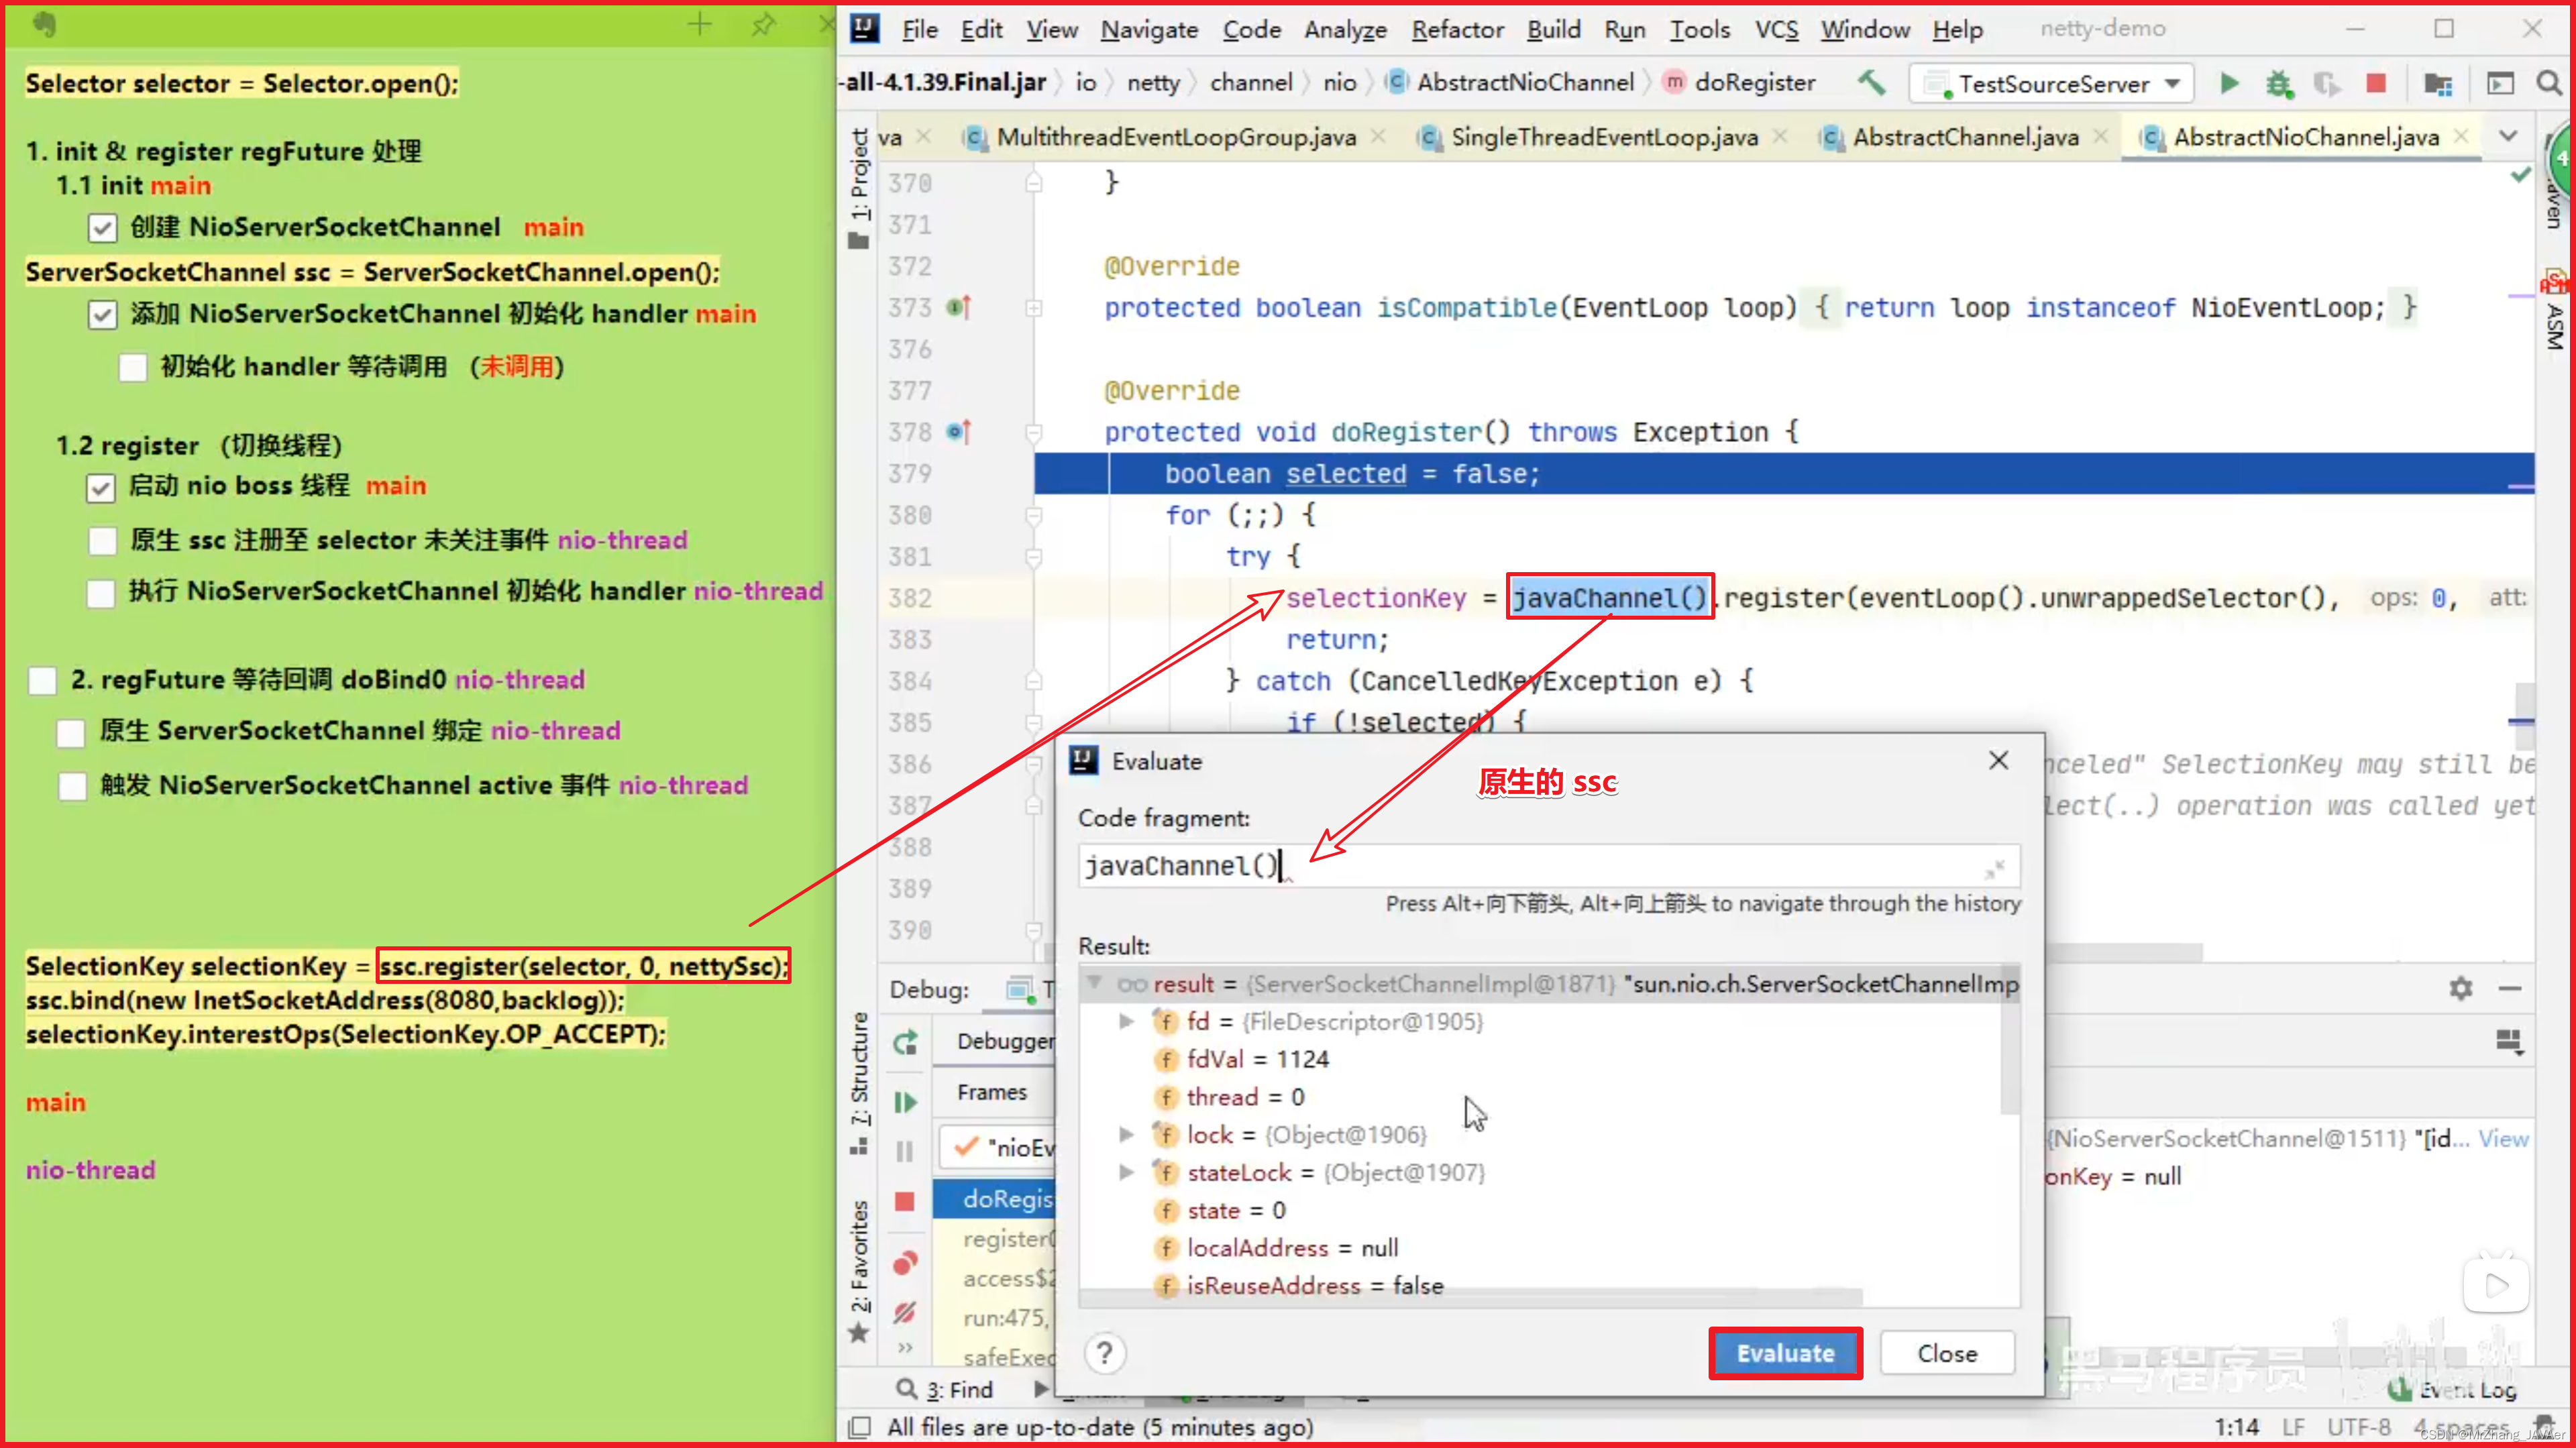Check 执行 NioServerSocketChannel 初始化 handler box
The width and height of the screenshot is (2576, 1448).
(100, 593)
